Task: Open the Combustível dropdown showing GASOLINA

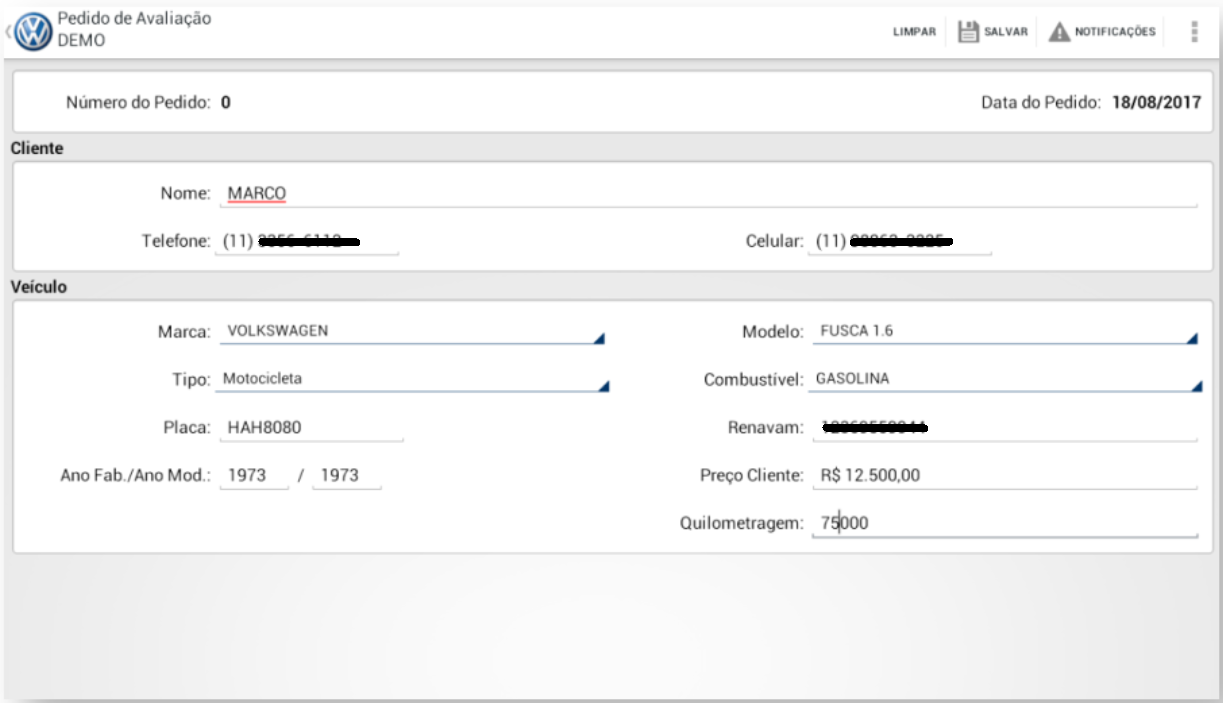Action: coord(1006,380)
